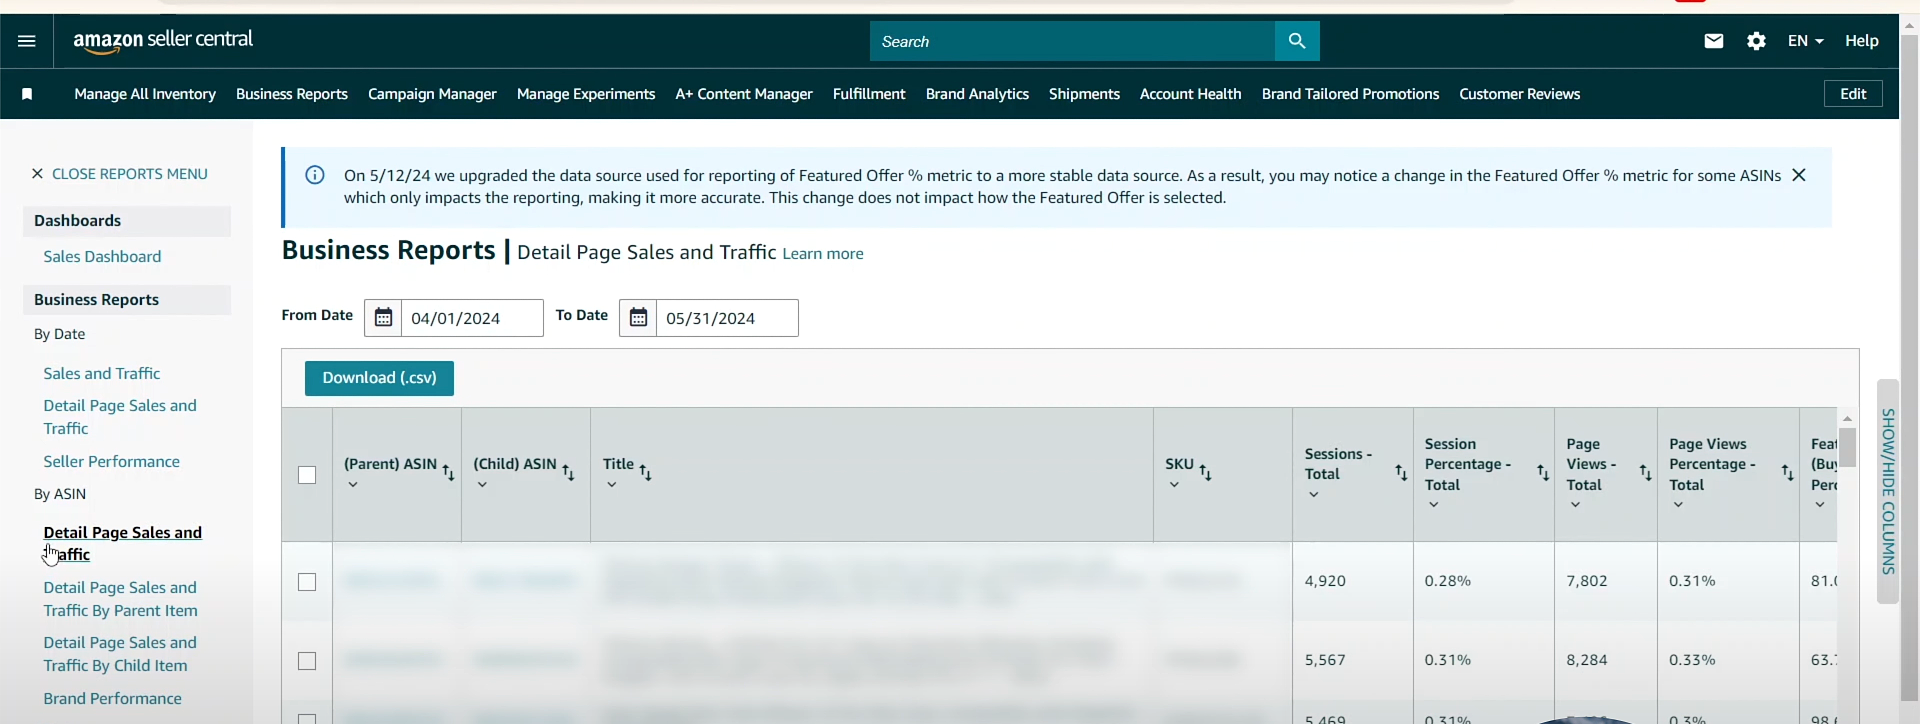Viewport: 1920px width, 724px height.
Task: Click the info icon in the banner
Action: click(x=315, y=175)
